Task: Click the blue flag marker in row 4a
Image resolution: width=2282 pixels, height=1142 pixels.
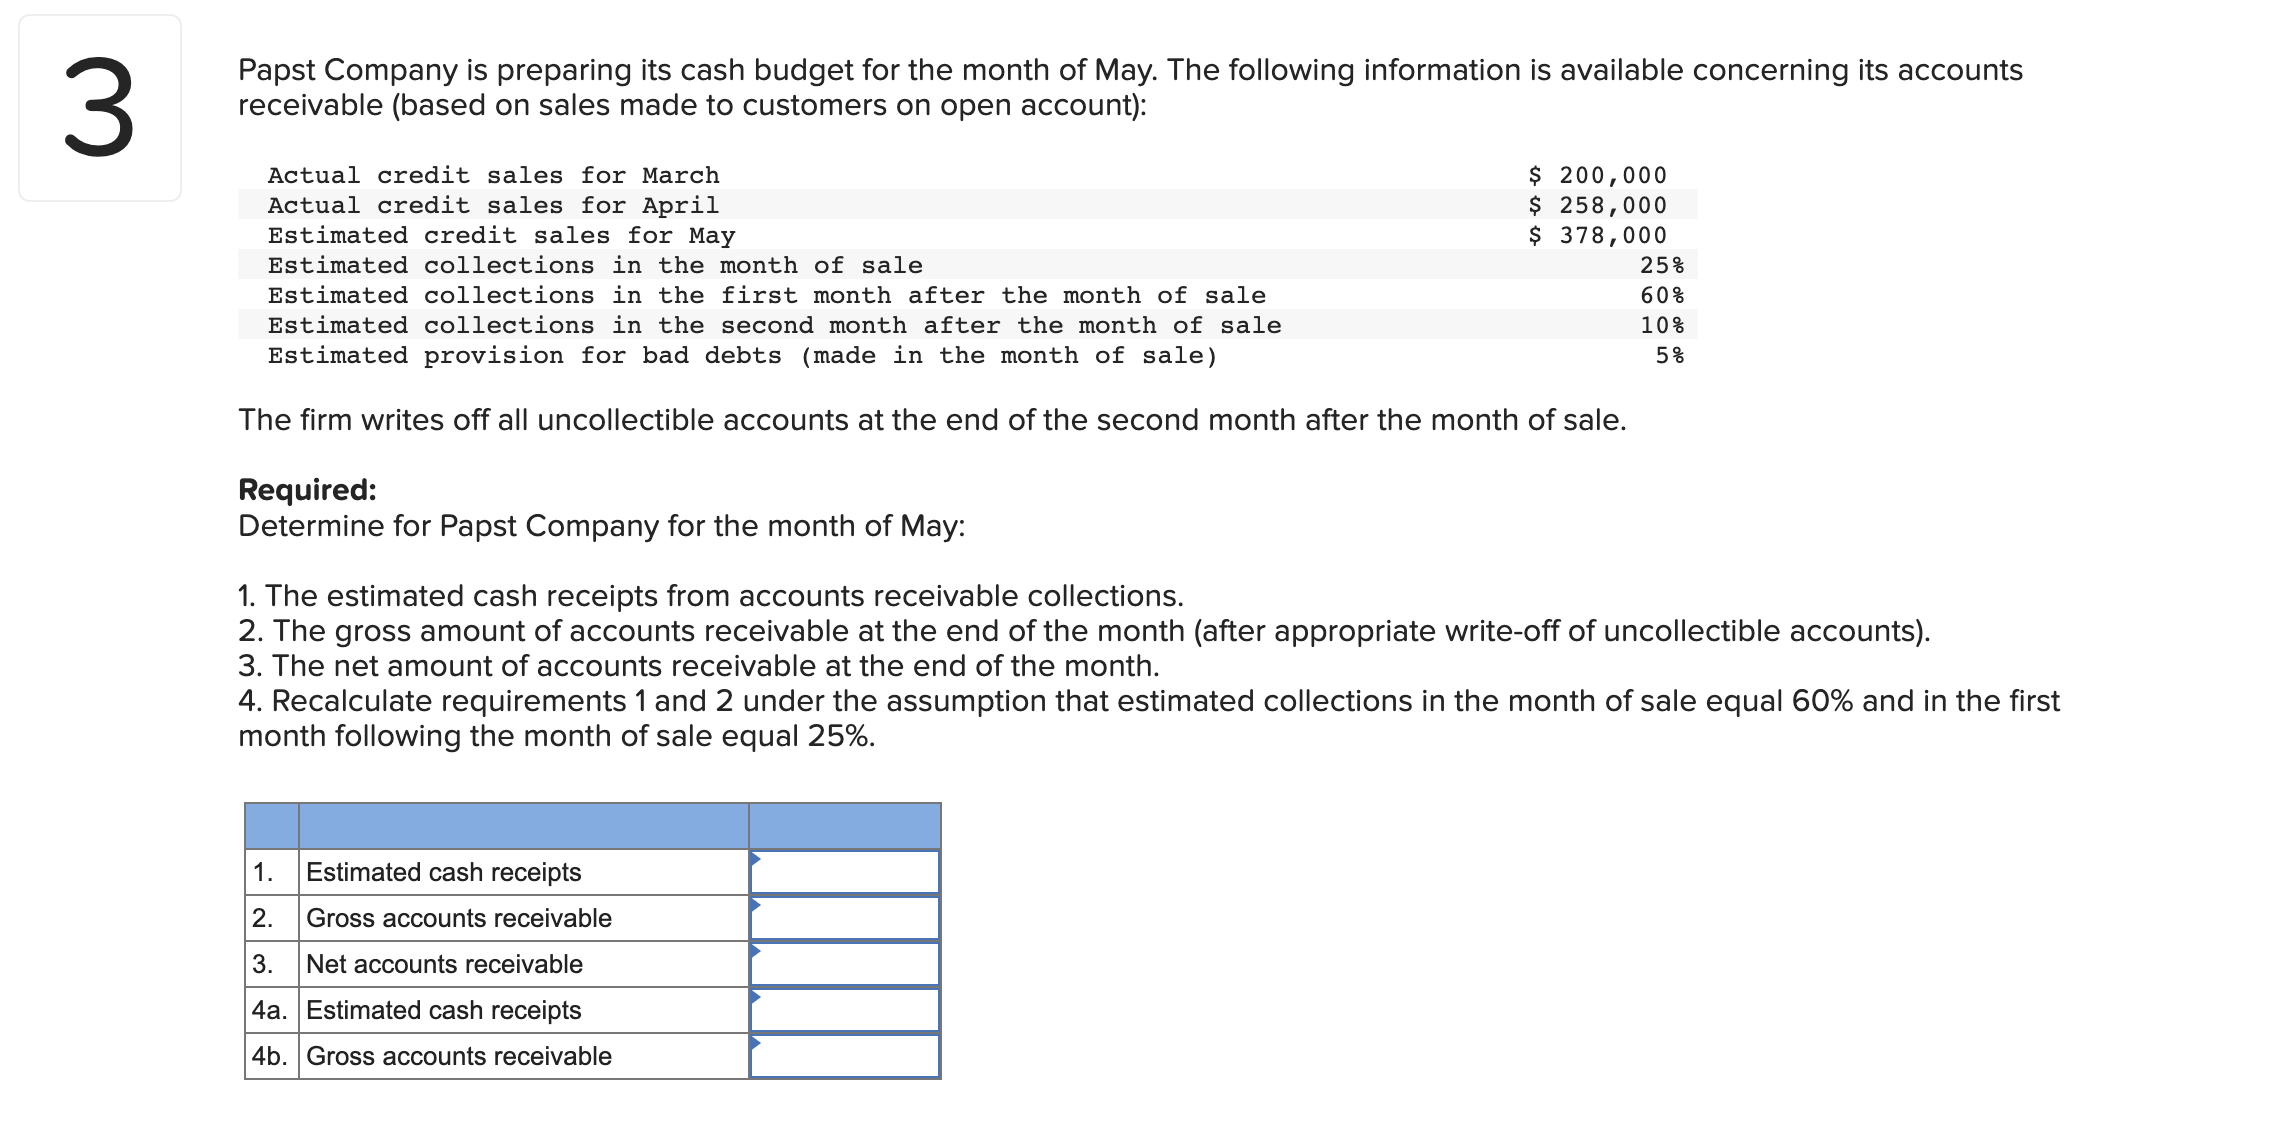Action: point(757,995)
